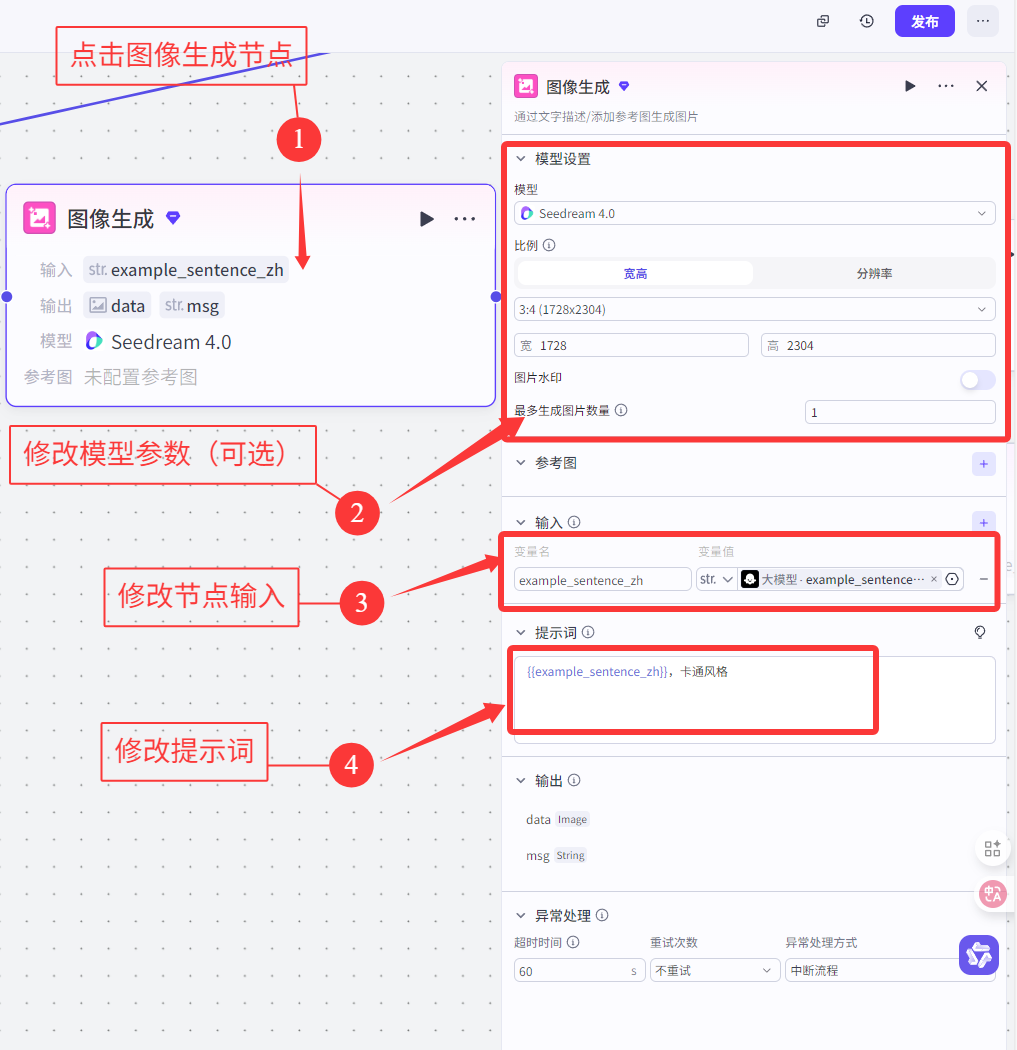Run the 图像生成 node on the canvas
Screen dimensions: 1017x1050
tap(426, 218)
